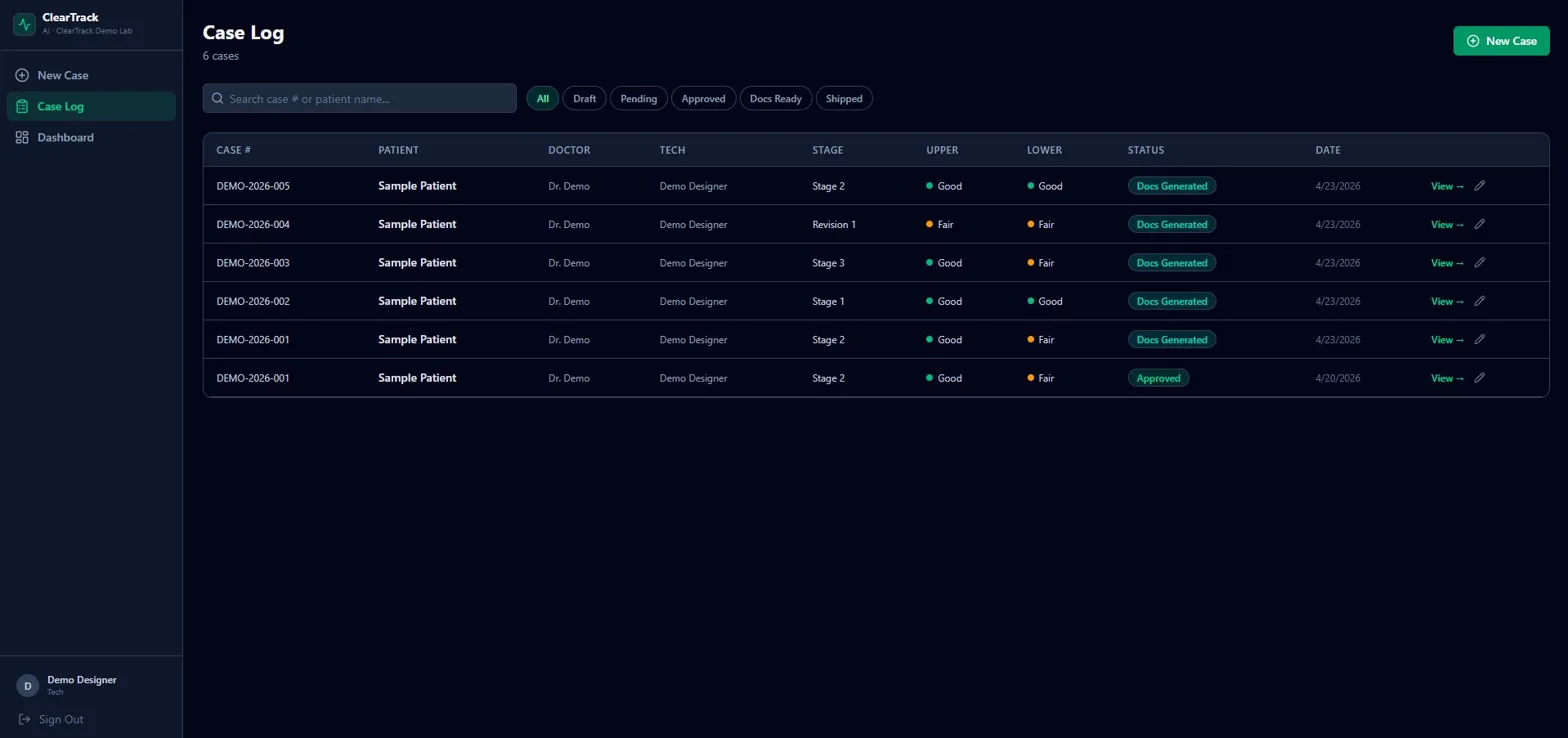Click Docs Generated badge for DEMO-2026-002
This screenshot has width=1568, height=738.
click(x=1172, y=301)
